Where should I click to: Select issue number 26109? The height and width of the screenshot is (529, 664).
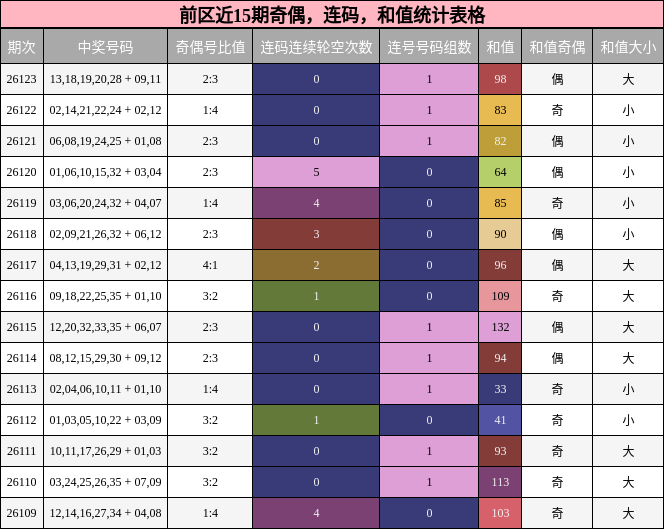[22, 513]
